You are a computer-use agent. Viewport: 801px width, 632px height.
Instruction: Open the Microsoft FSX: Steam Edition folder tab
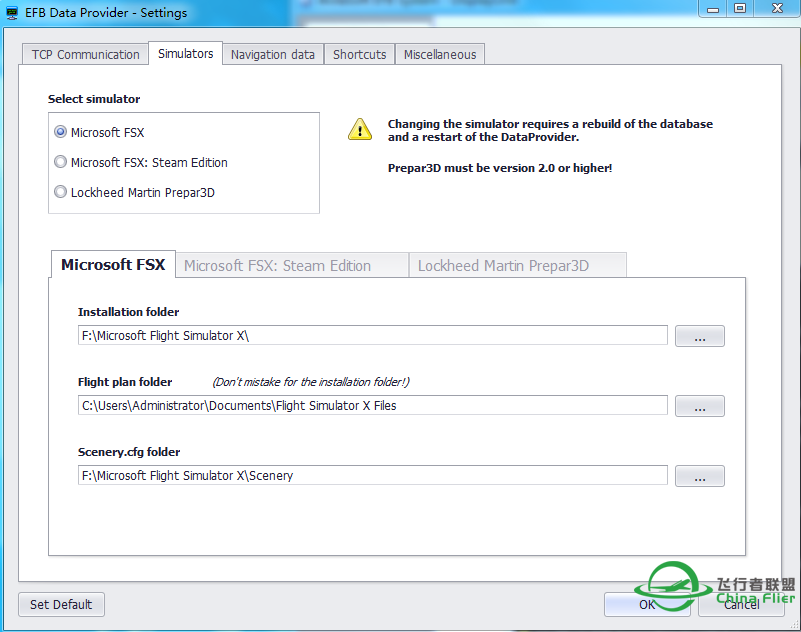tap(292, 265)
